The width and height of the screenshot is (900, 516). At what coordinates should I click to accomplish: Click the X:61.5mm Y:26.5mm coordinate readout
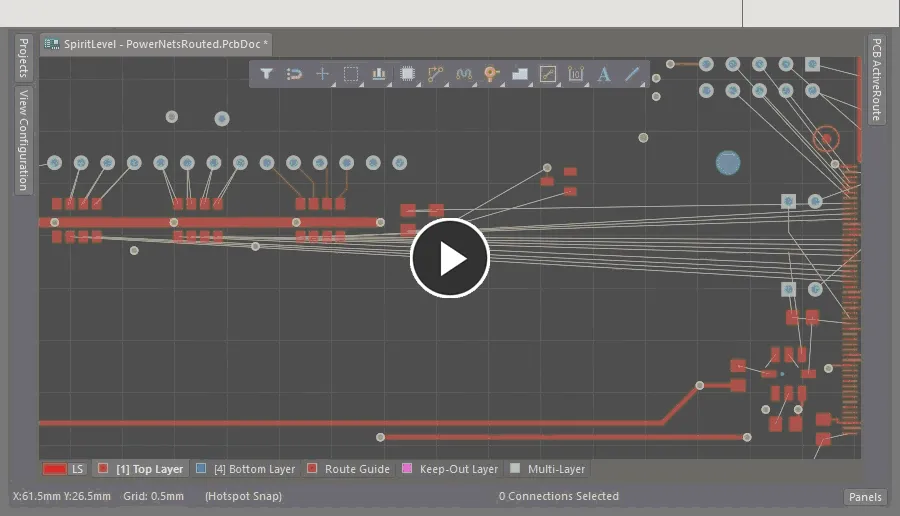pyautogui.click(x=61, y=496)
